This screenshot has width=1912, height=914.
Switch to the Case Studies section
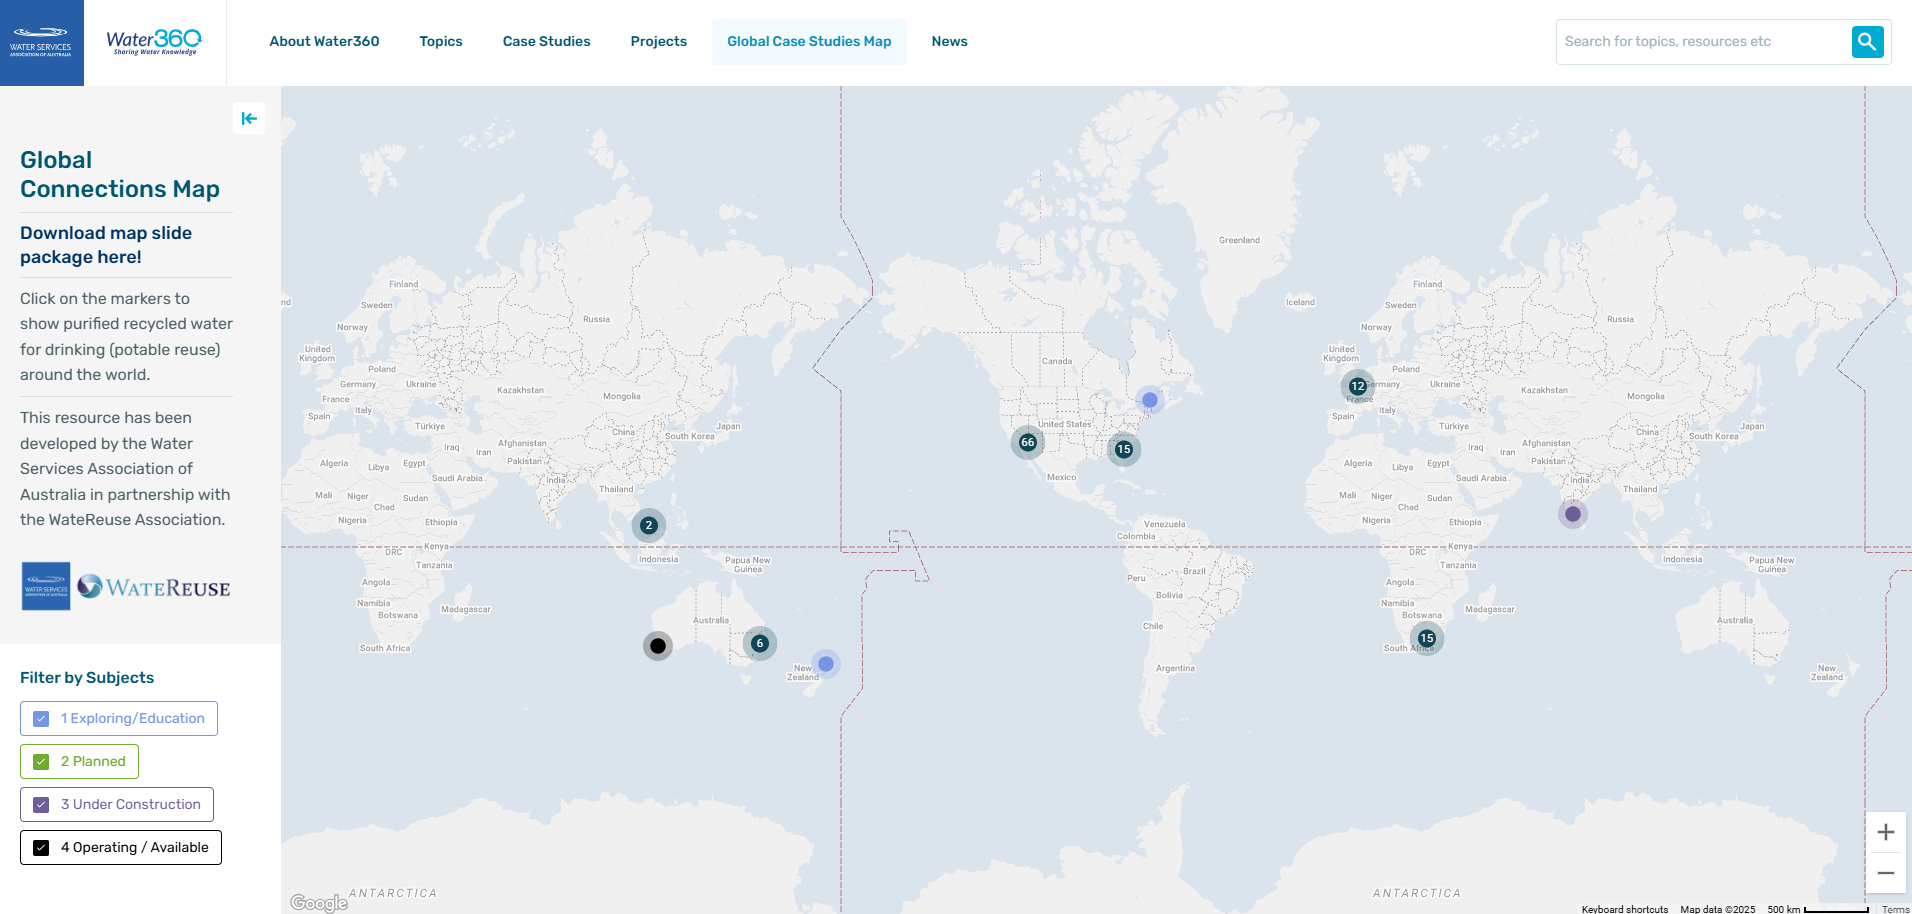coord(546,41)
